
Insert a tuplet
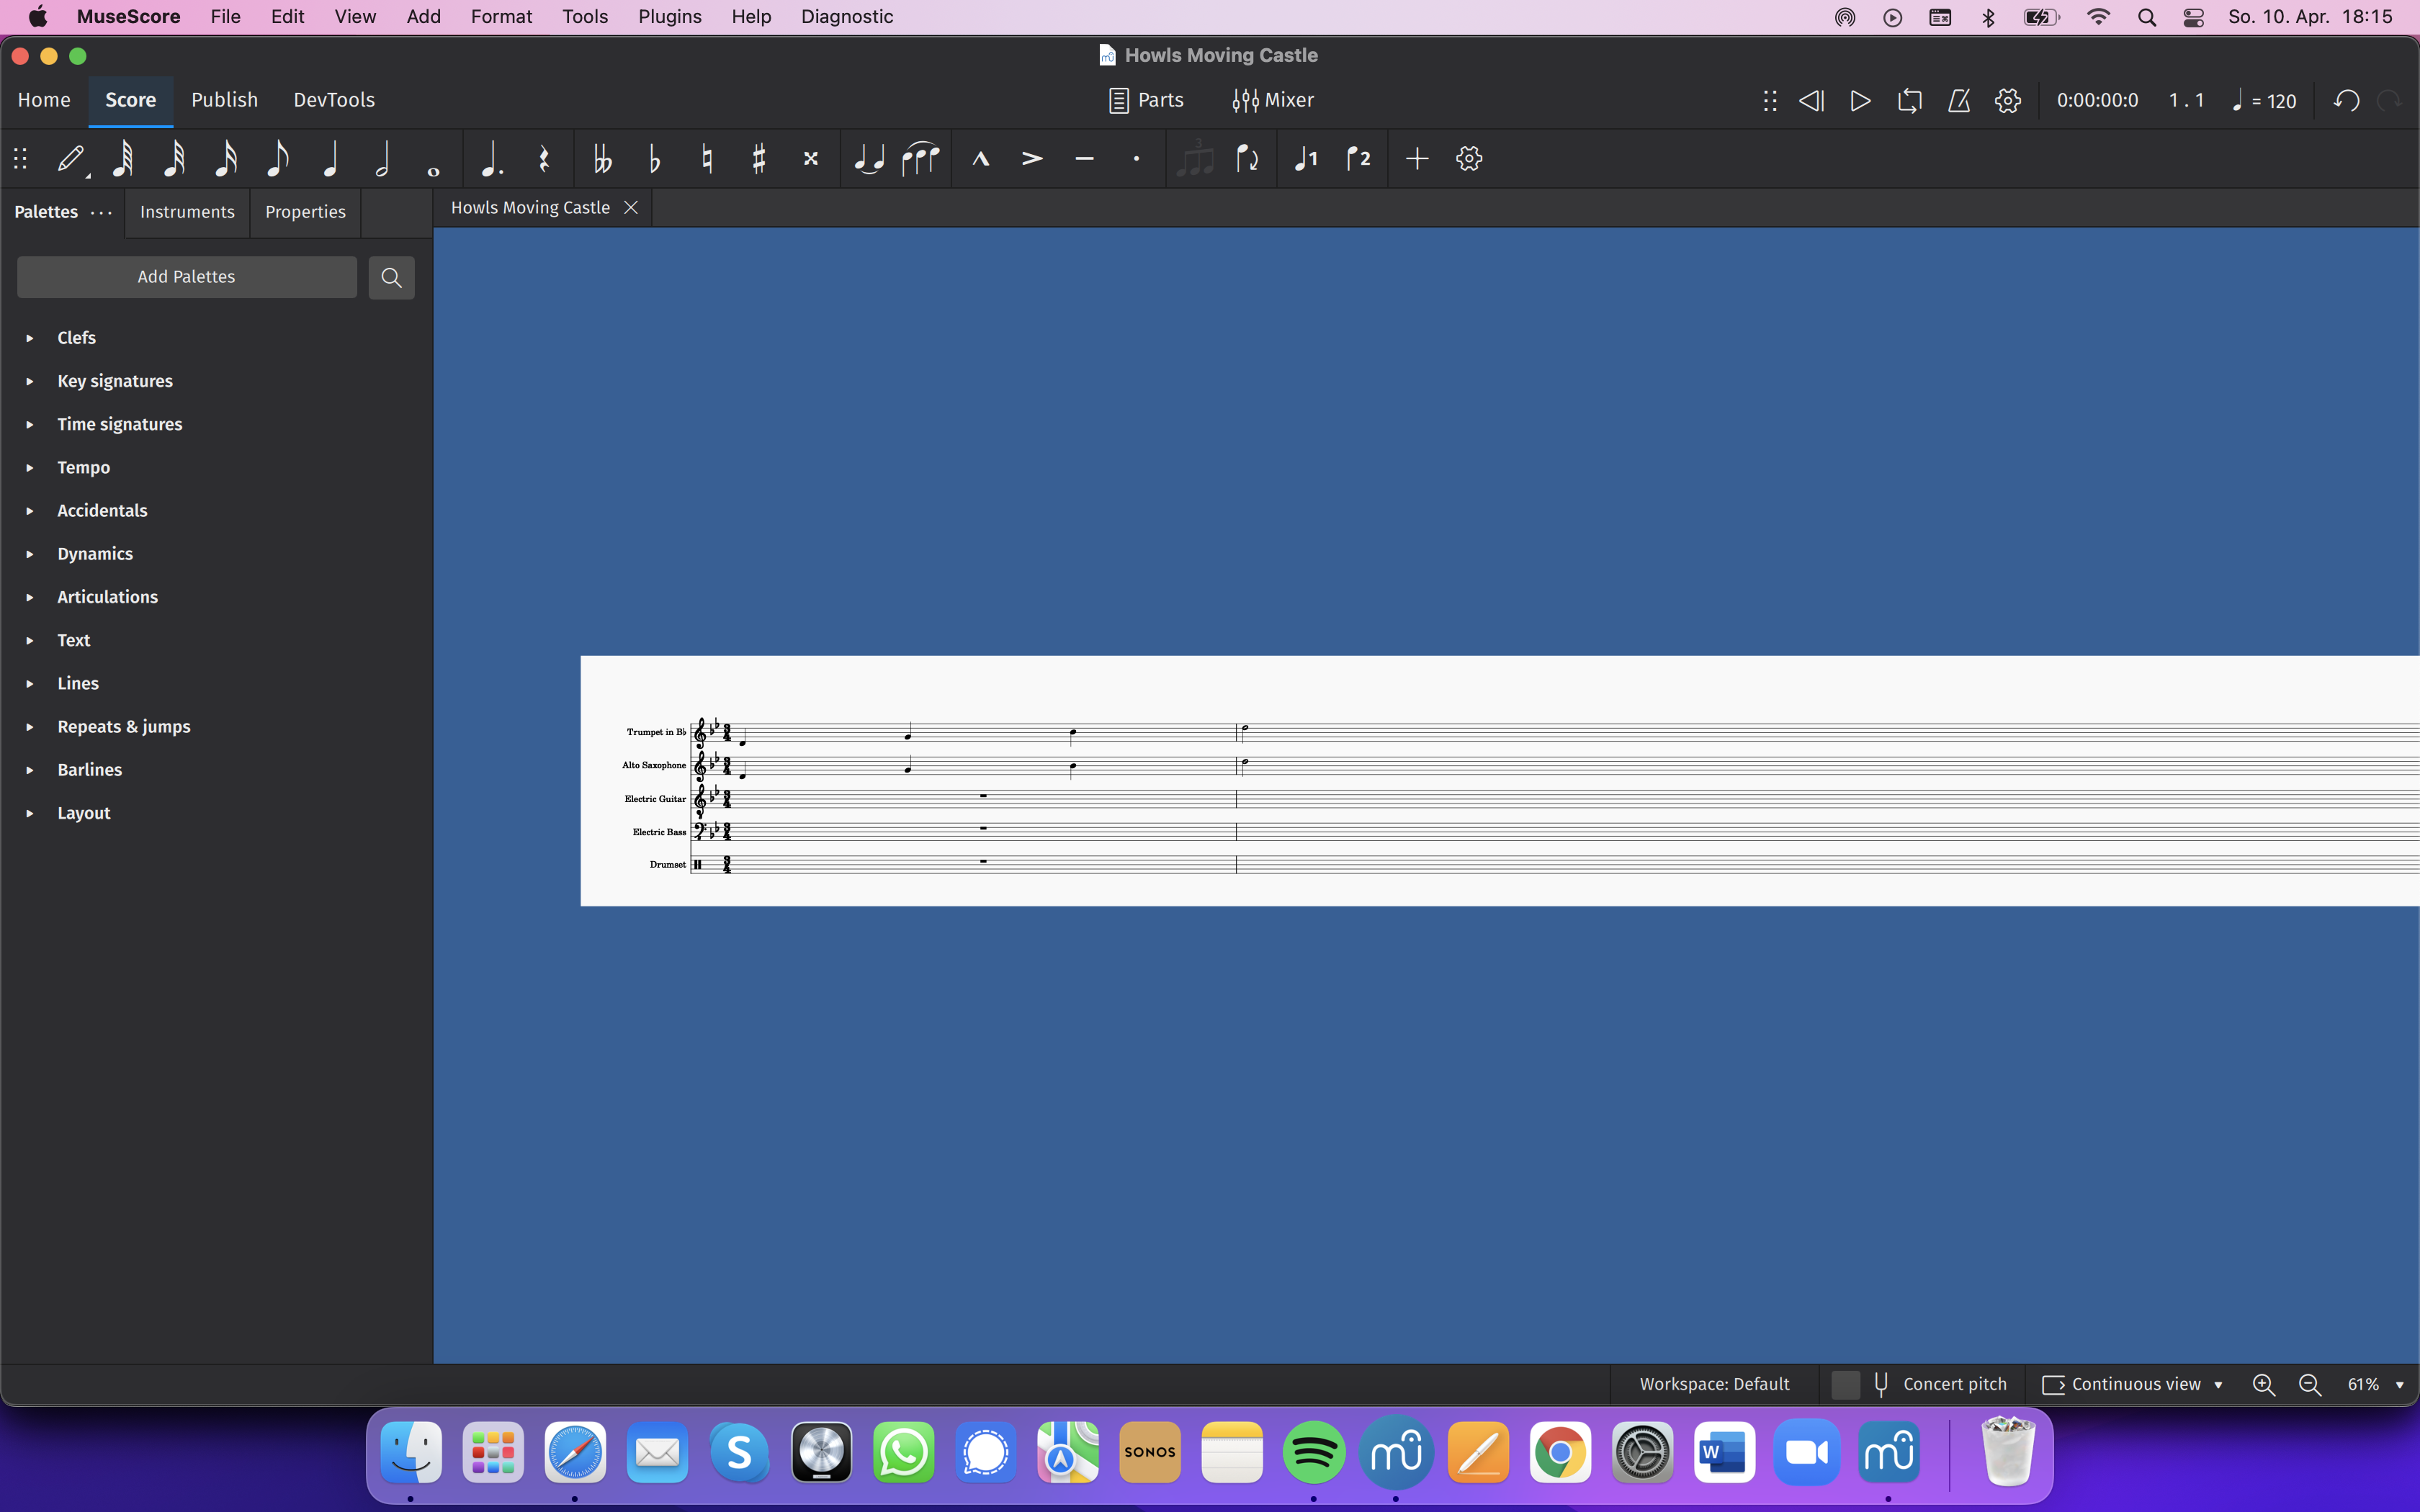click(x=1195, y=158)
